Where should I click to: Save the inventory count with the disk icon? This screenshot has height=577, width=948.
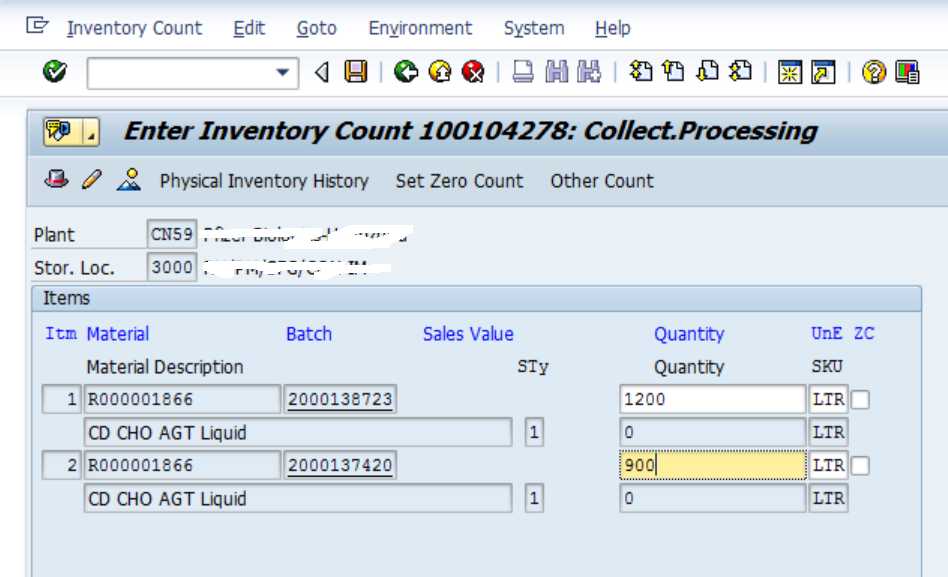tap(356, 72)
